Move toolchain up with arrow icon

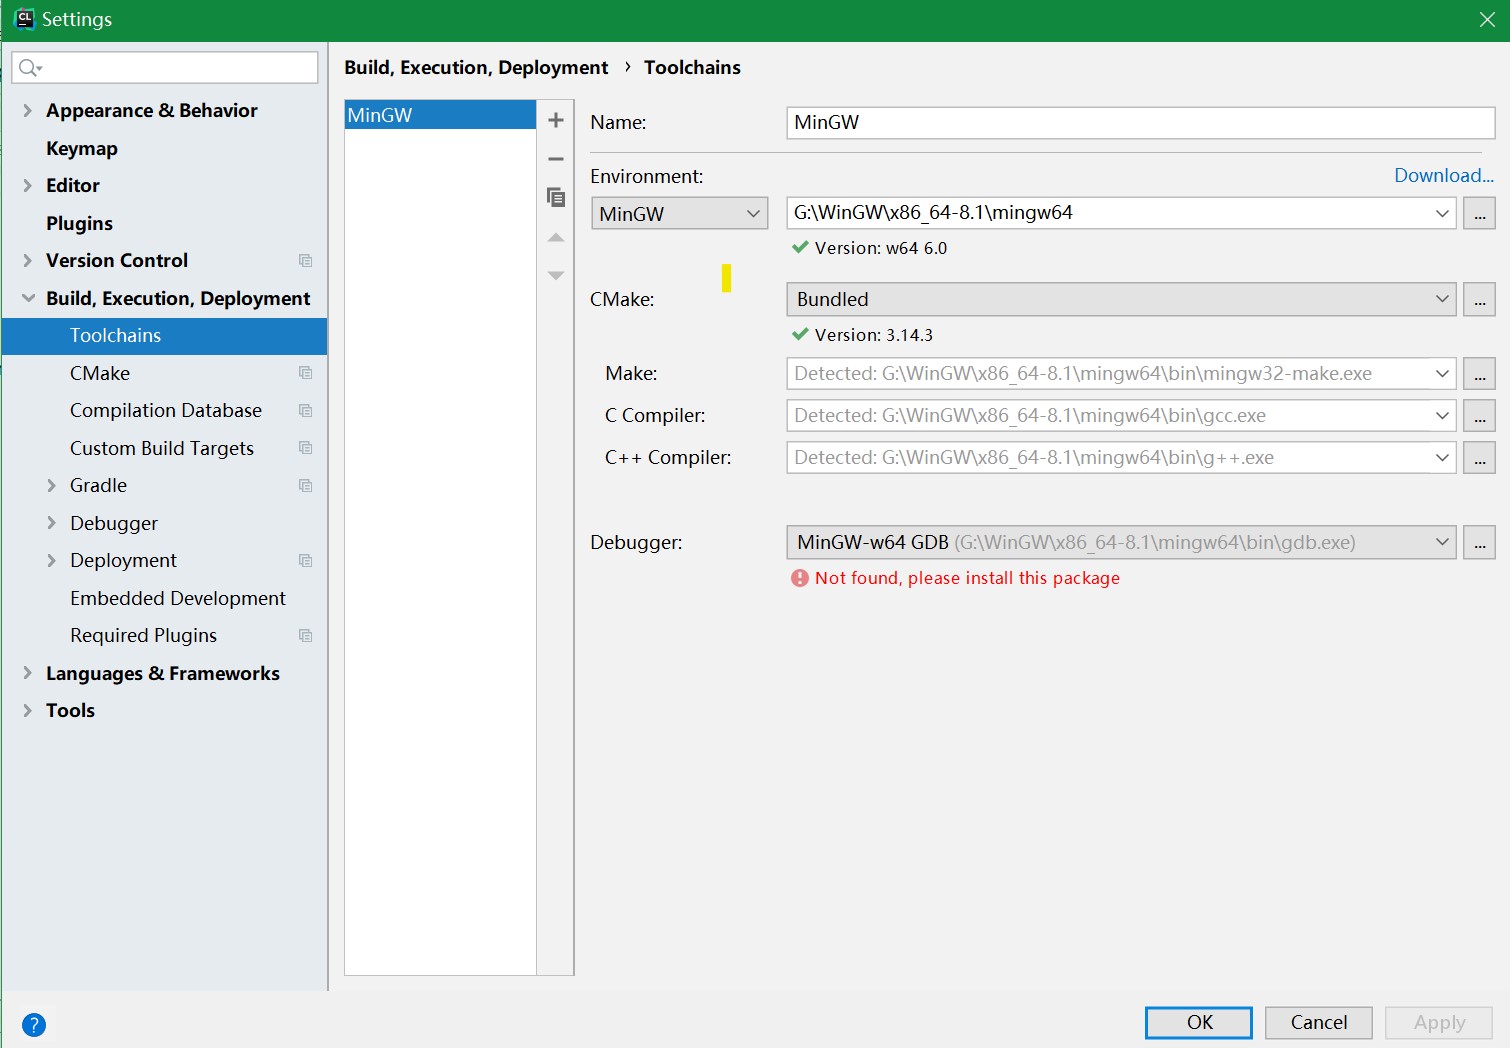pyautogui.click(x=556, y=237)
